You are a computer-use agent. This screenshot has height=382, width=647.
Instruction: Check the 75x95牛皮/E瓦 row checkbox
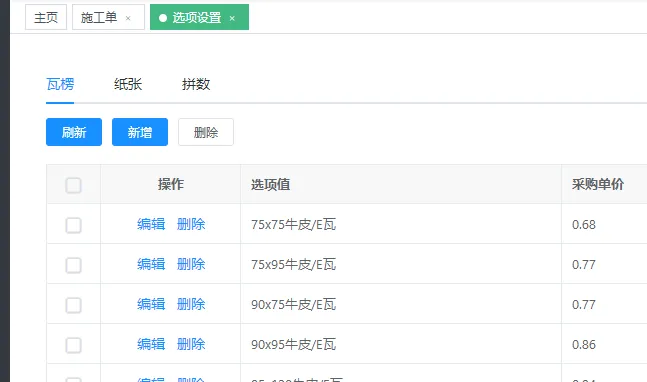73,265
